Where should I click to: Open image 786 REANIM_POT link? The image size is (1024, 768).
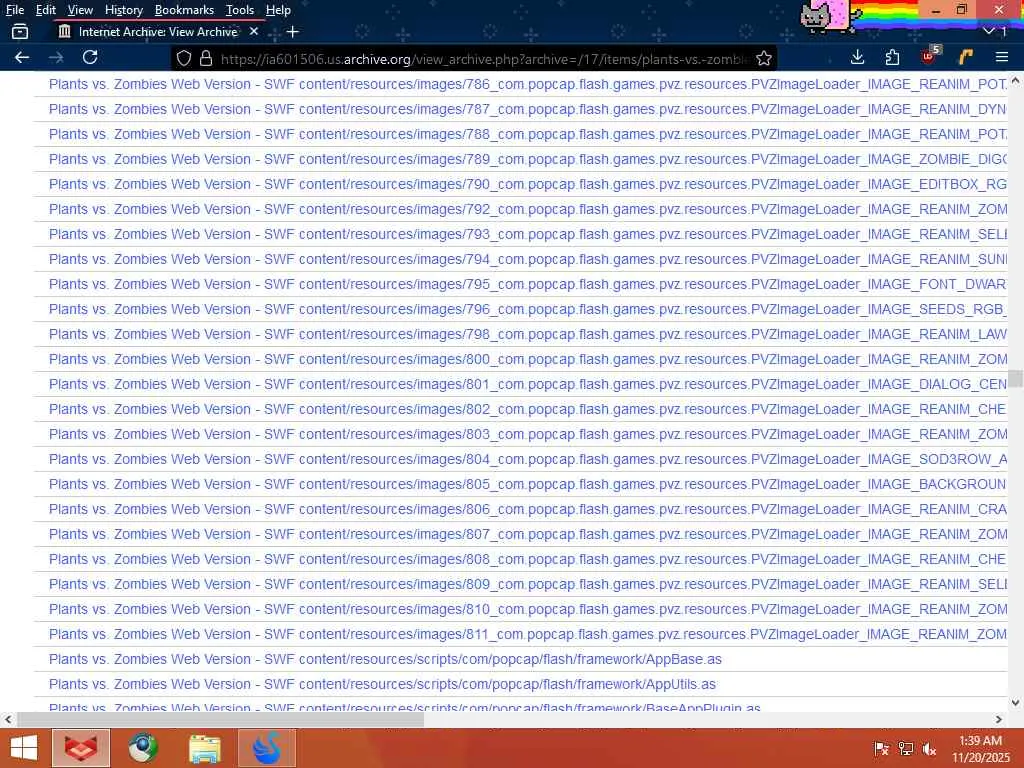click(x=528, y=84)
